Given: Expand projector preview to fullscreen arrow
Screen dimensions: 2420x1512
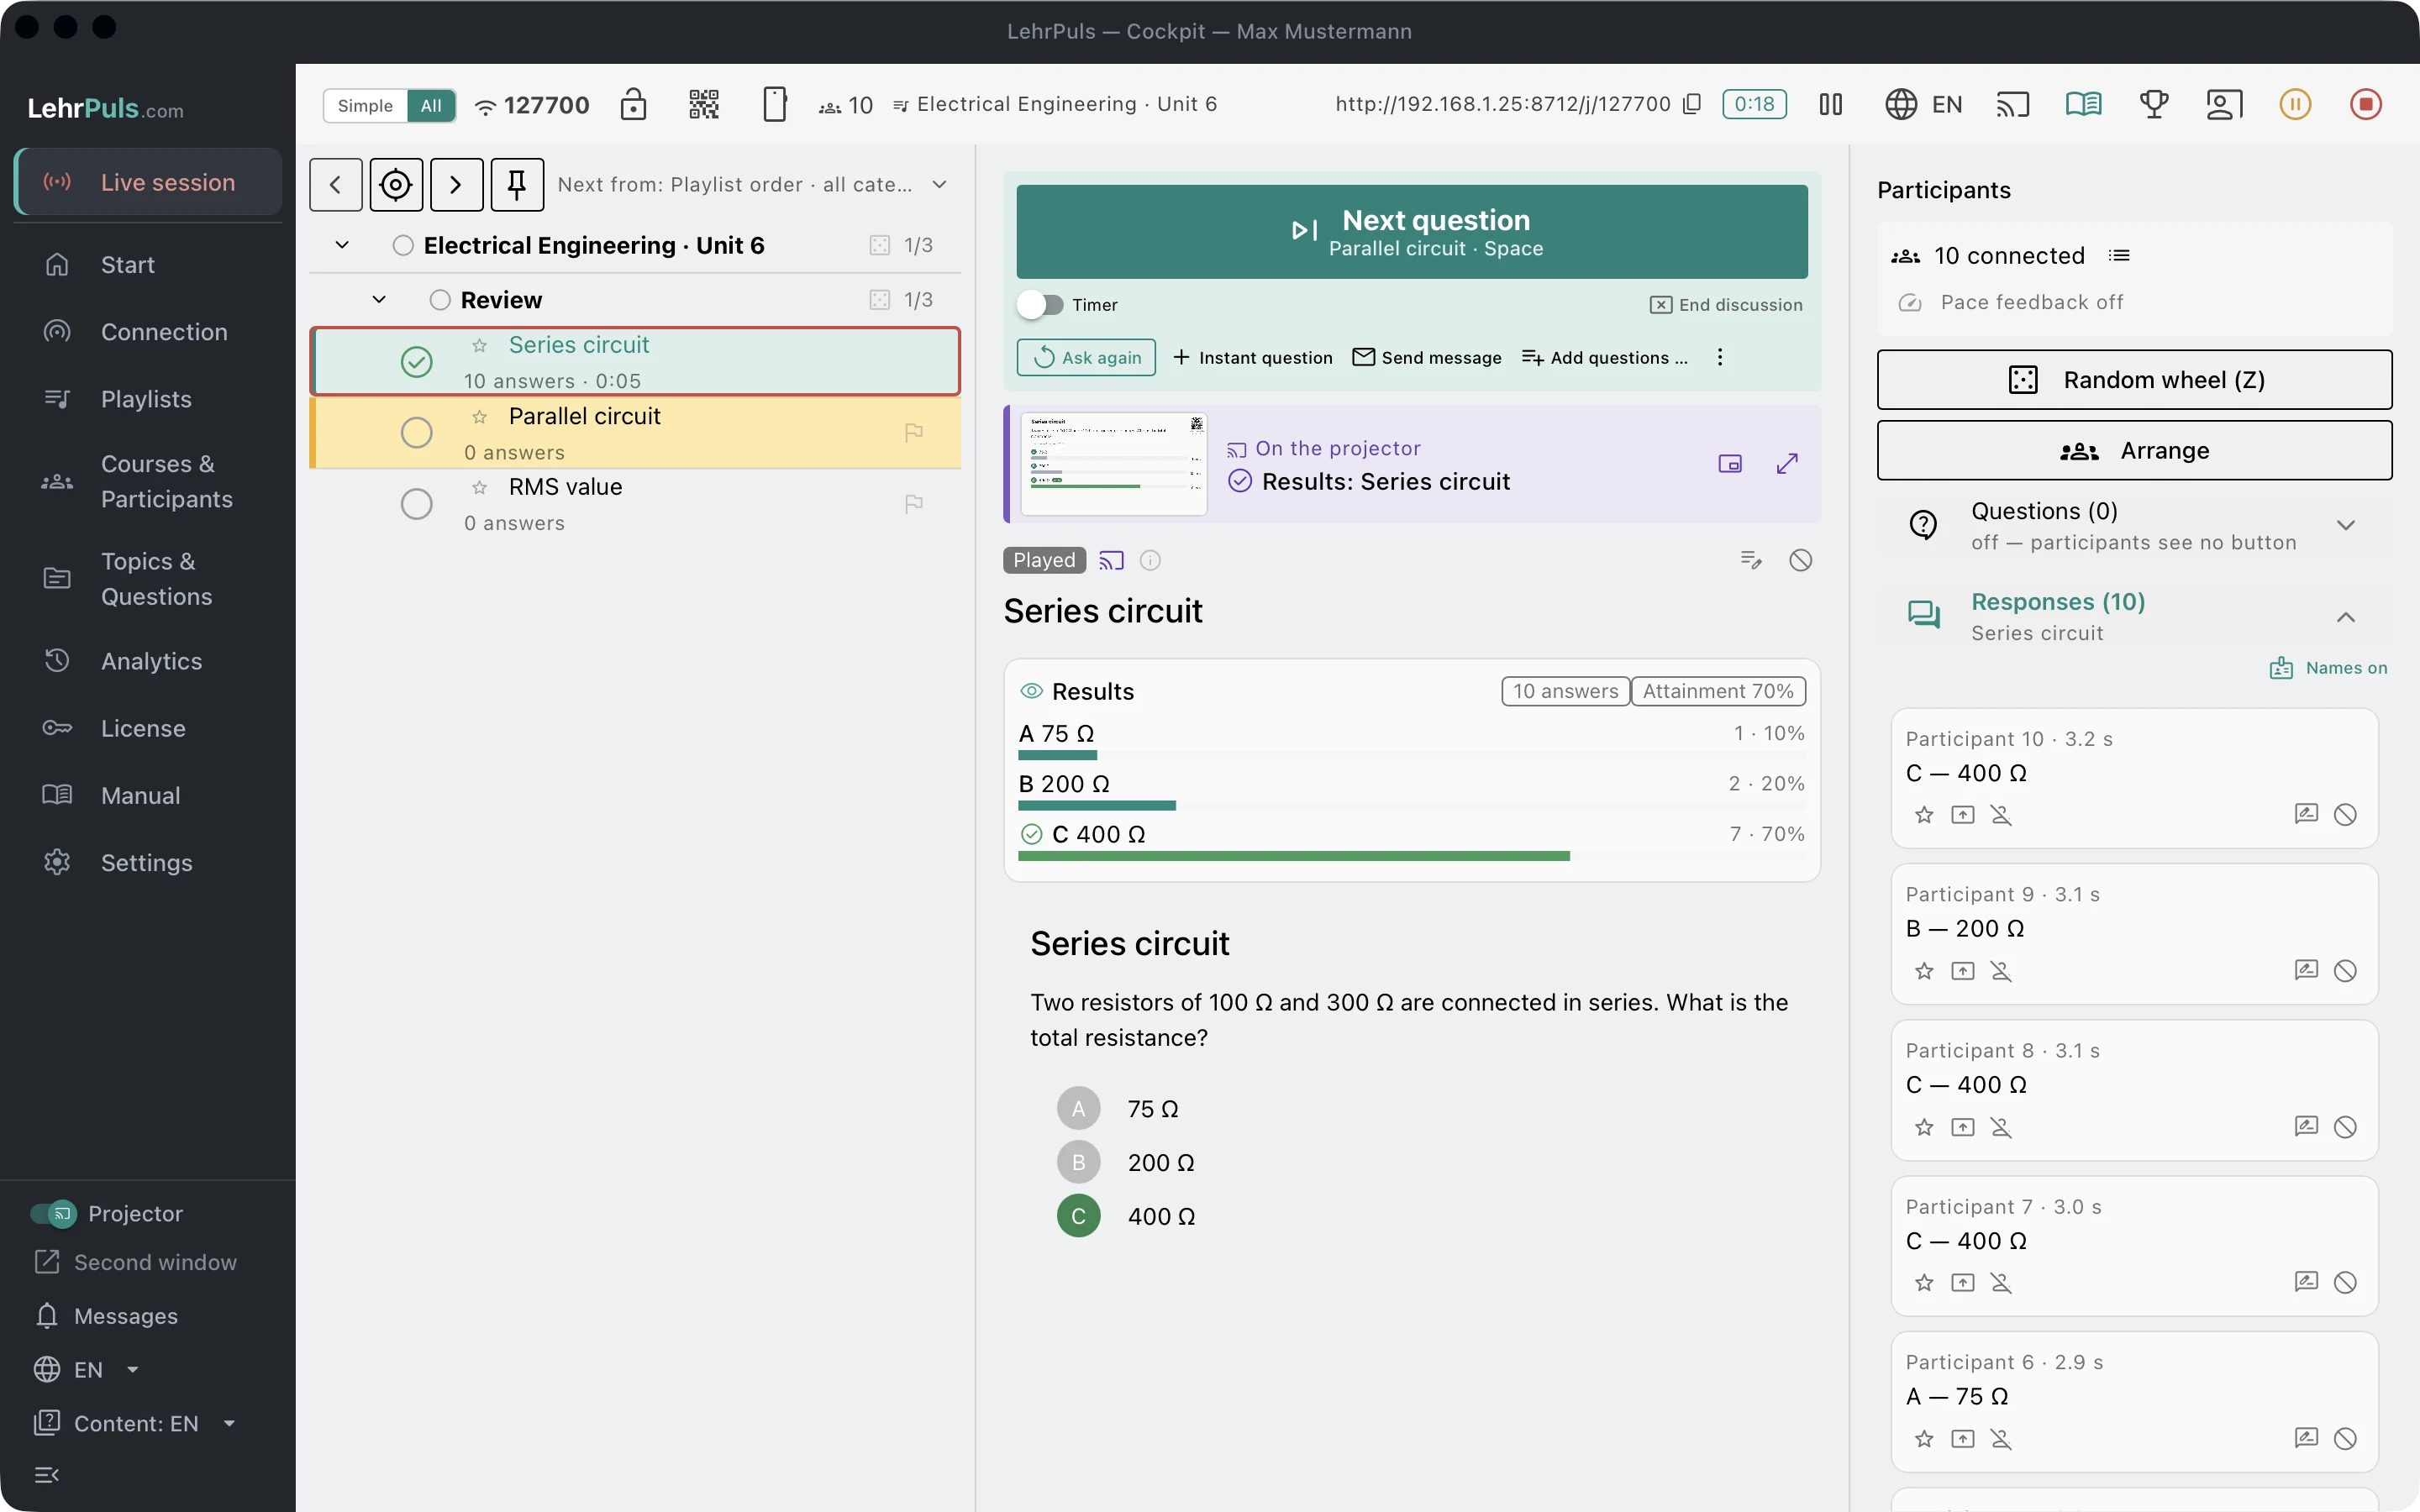Looking at the screenshot, I should click(x=1787, y=463).
